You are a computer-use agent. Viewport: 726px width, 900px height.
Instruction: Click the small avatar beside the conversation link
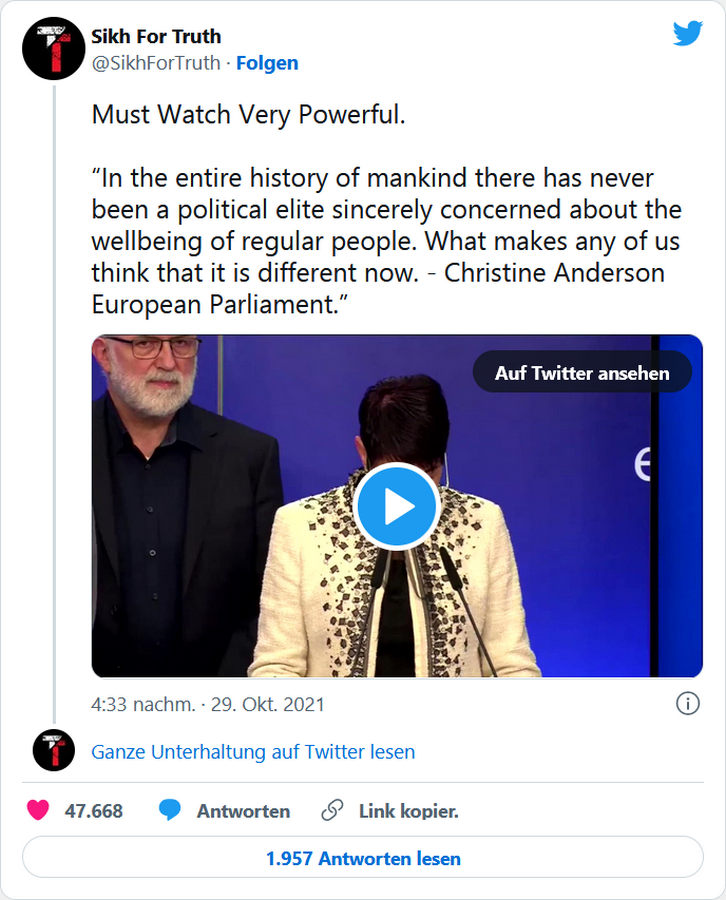[53, 751]
